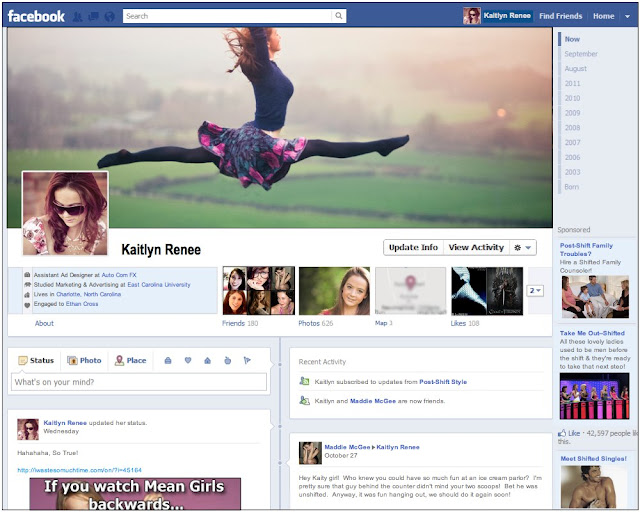Click the About link
This screenshot has width=640, height=512.
[x=44, y=323]
